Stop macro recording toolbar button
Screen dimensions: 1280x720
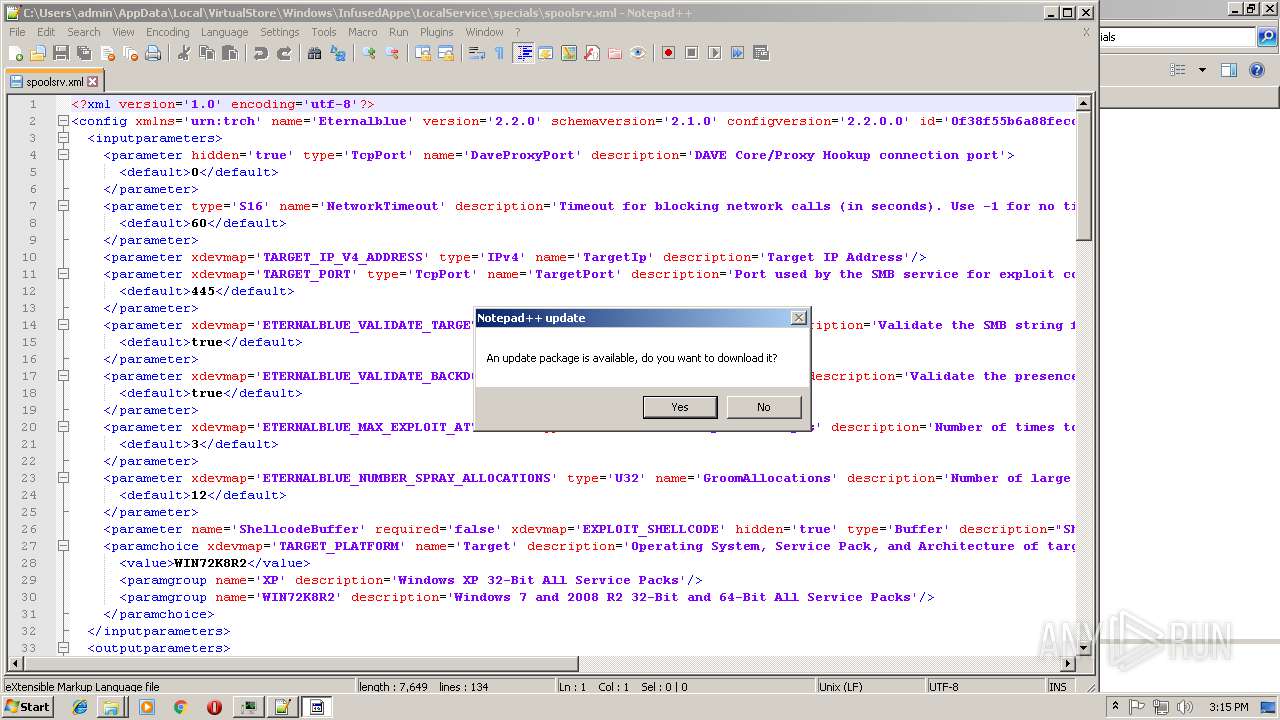[x=692, y=53]
